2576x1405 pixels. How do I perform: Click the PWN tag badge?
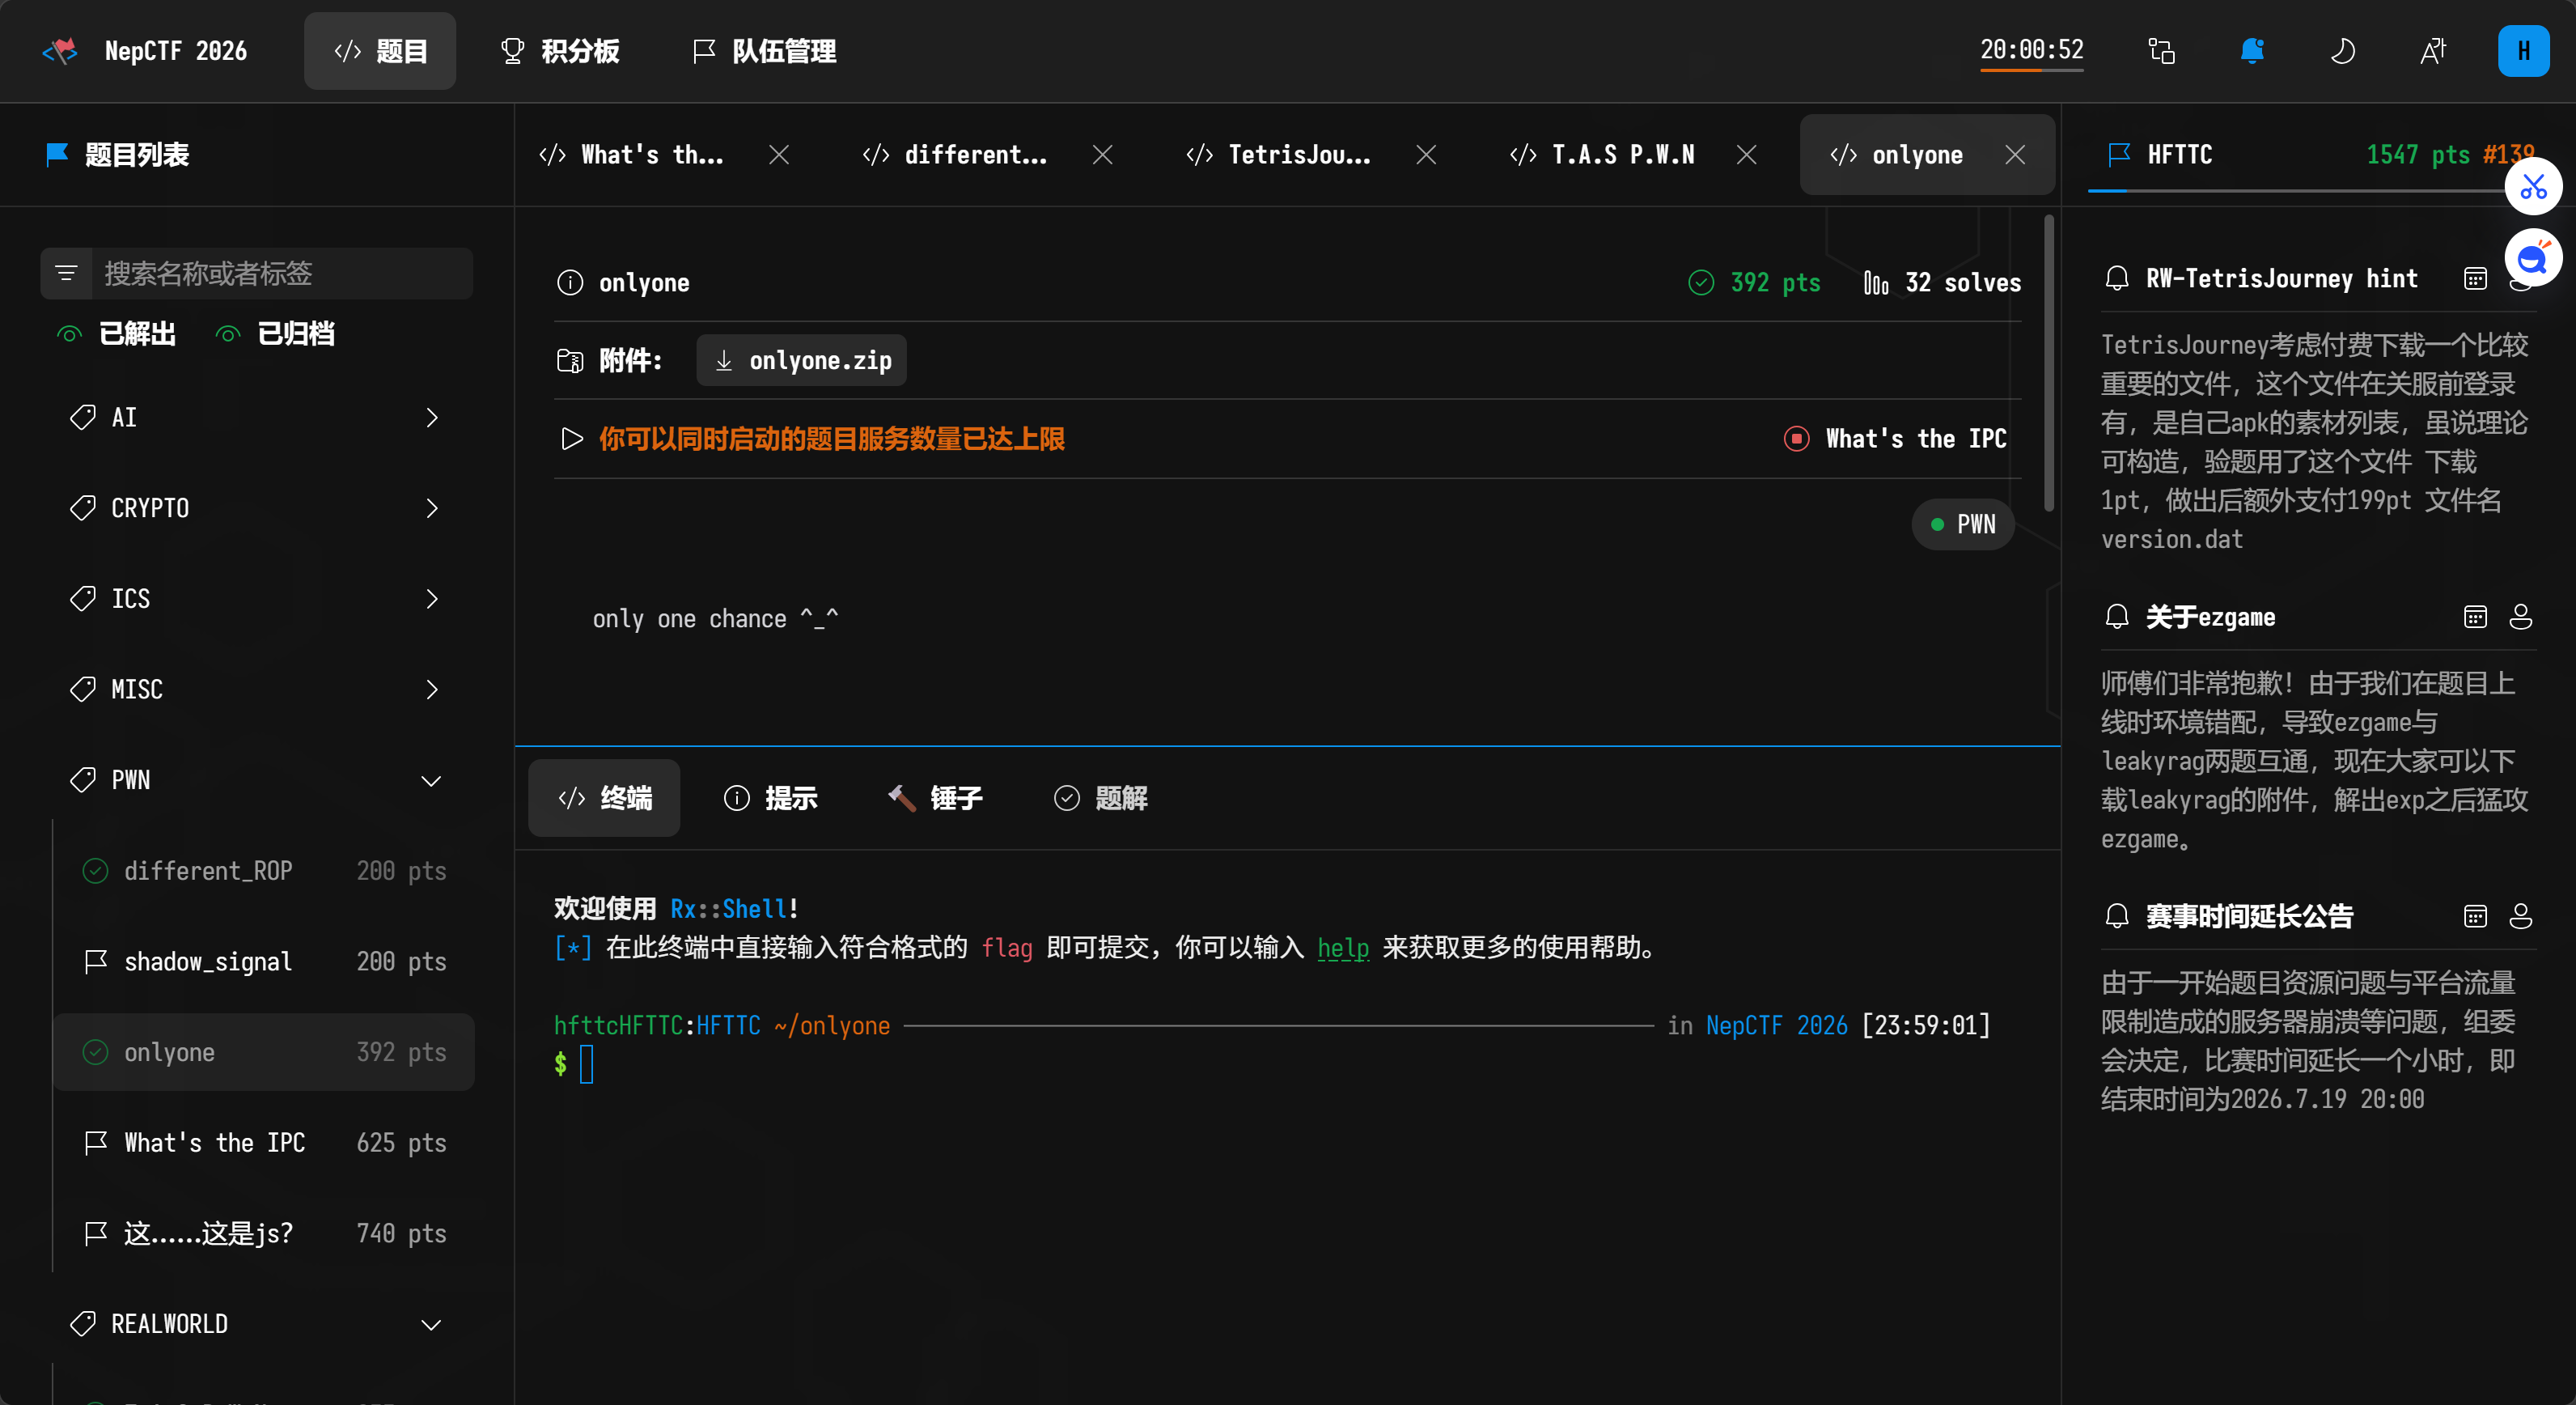(1963, 524)
